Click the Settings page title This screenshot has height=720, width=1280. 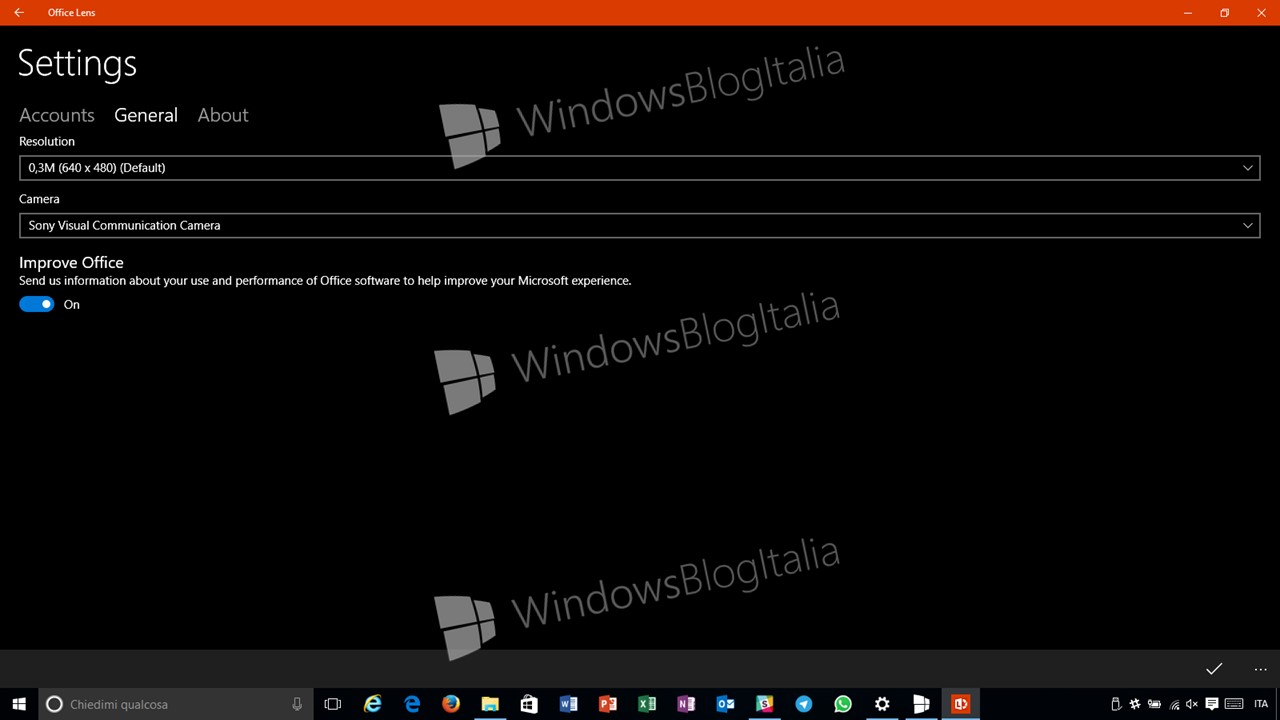(x=77, y=63)
